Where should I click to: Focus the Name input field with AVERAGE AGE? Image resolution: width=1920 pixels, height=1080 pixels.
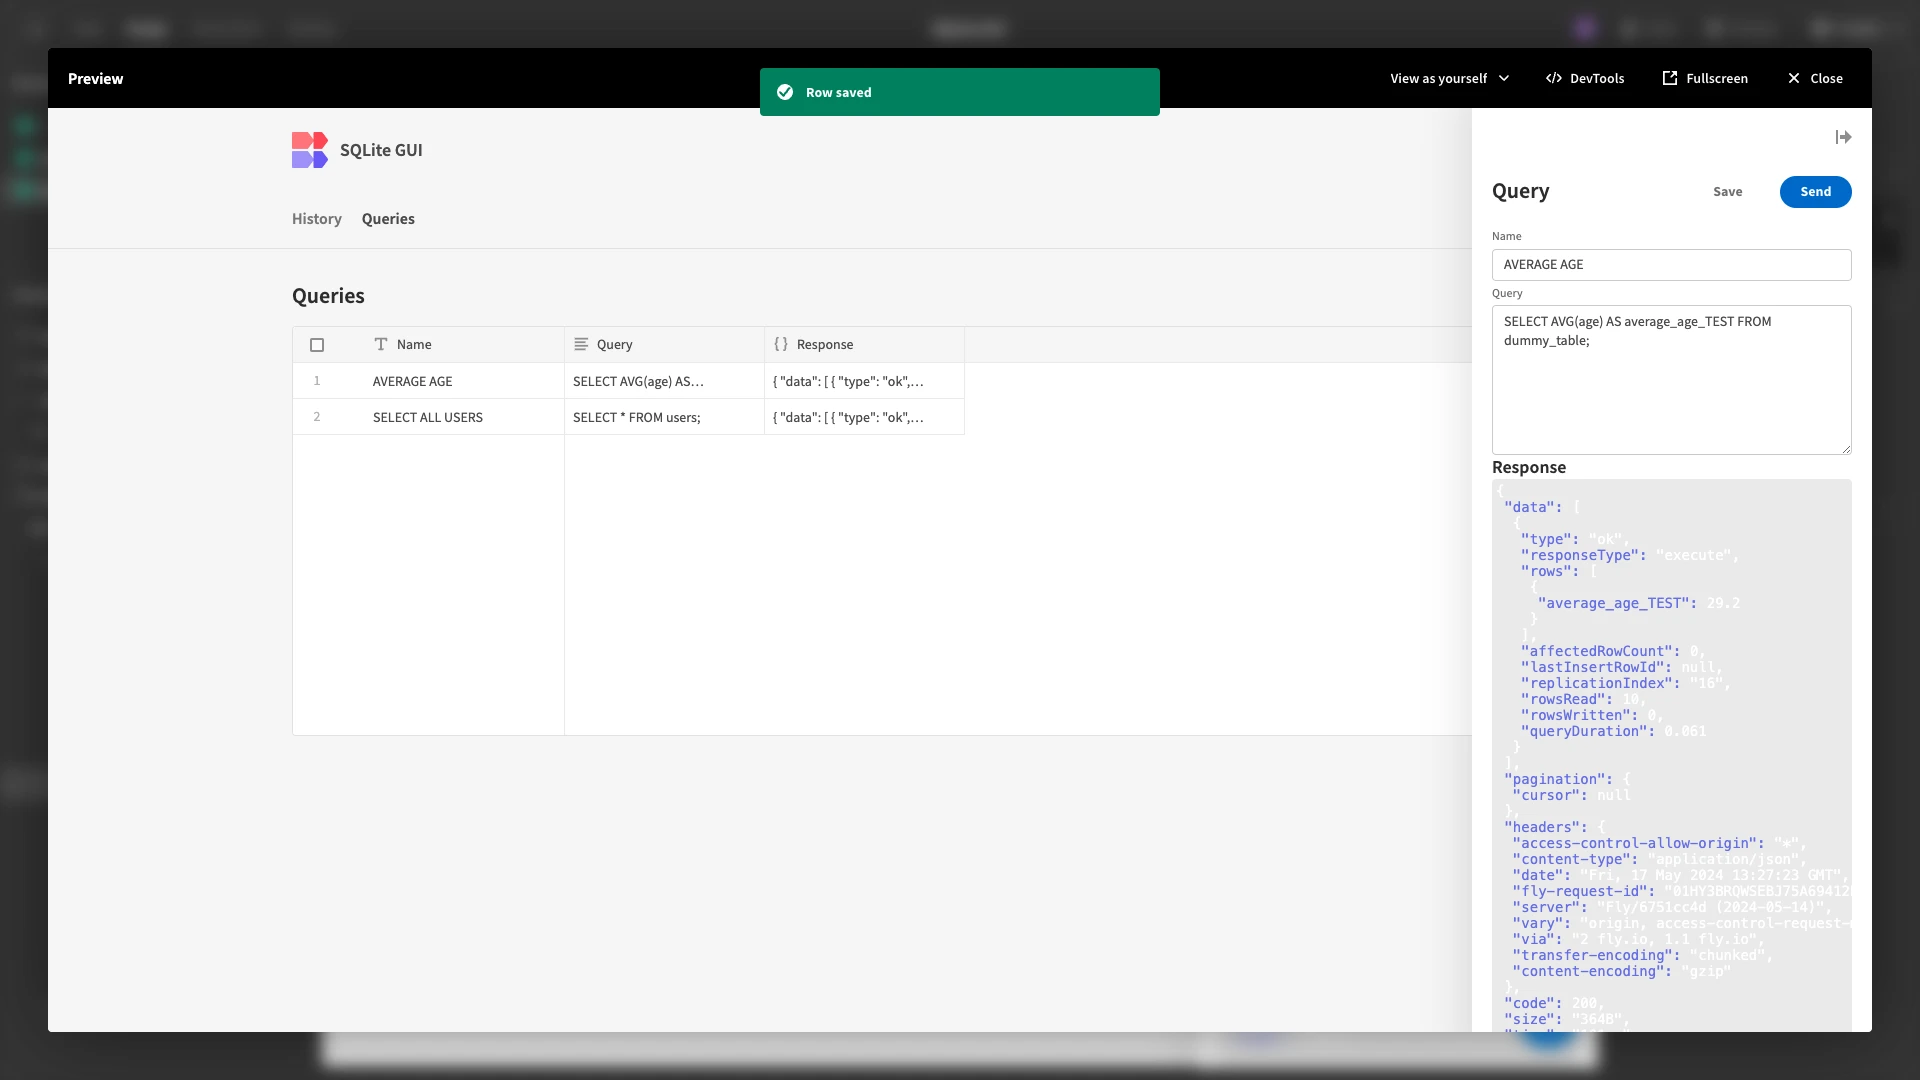coord(1671,265)
